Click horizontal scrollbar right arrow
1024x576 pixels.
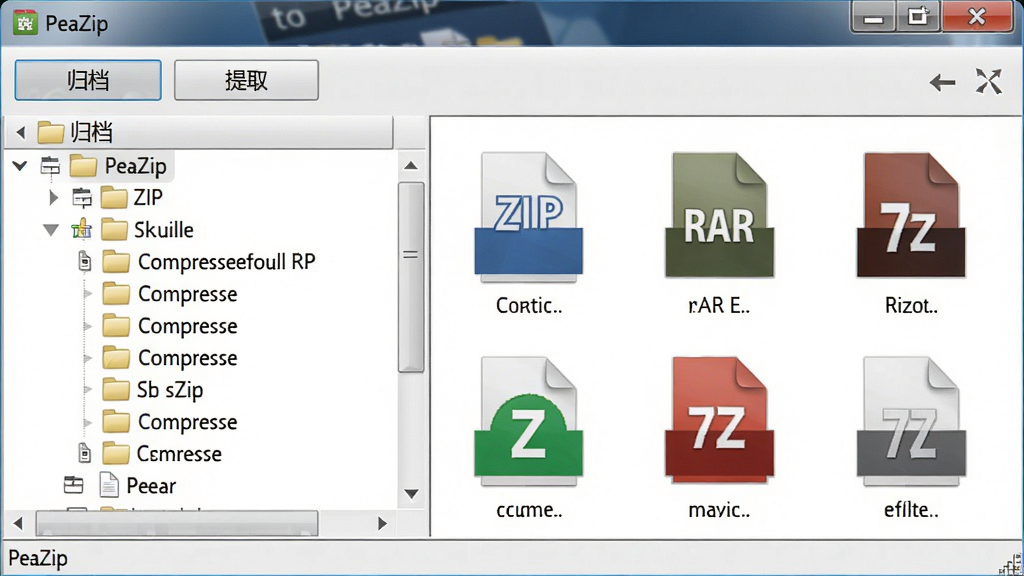pyautogui.click(x=383, y=523)
